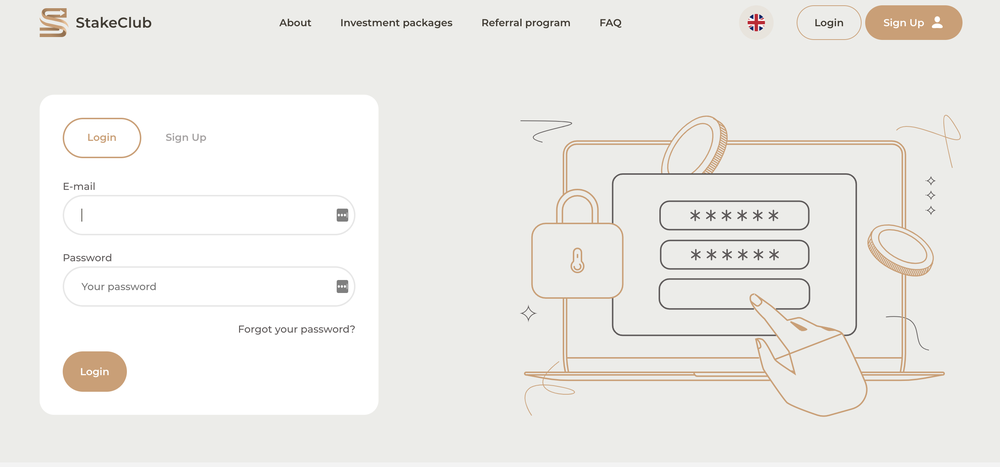Open the About menu item
This screenshot has width=1000, height=467.
pyautogui.click(x=295, y=23)
